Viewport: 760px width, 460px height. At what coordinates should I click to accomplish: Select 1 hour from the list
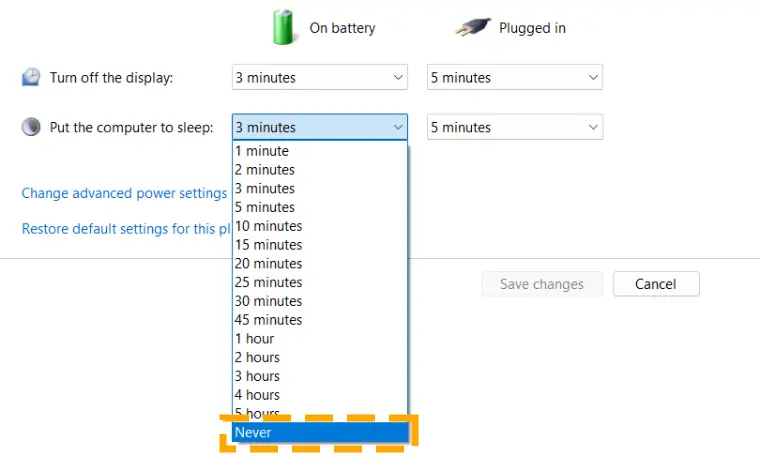pos(320,339)
